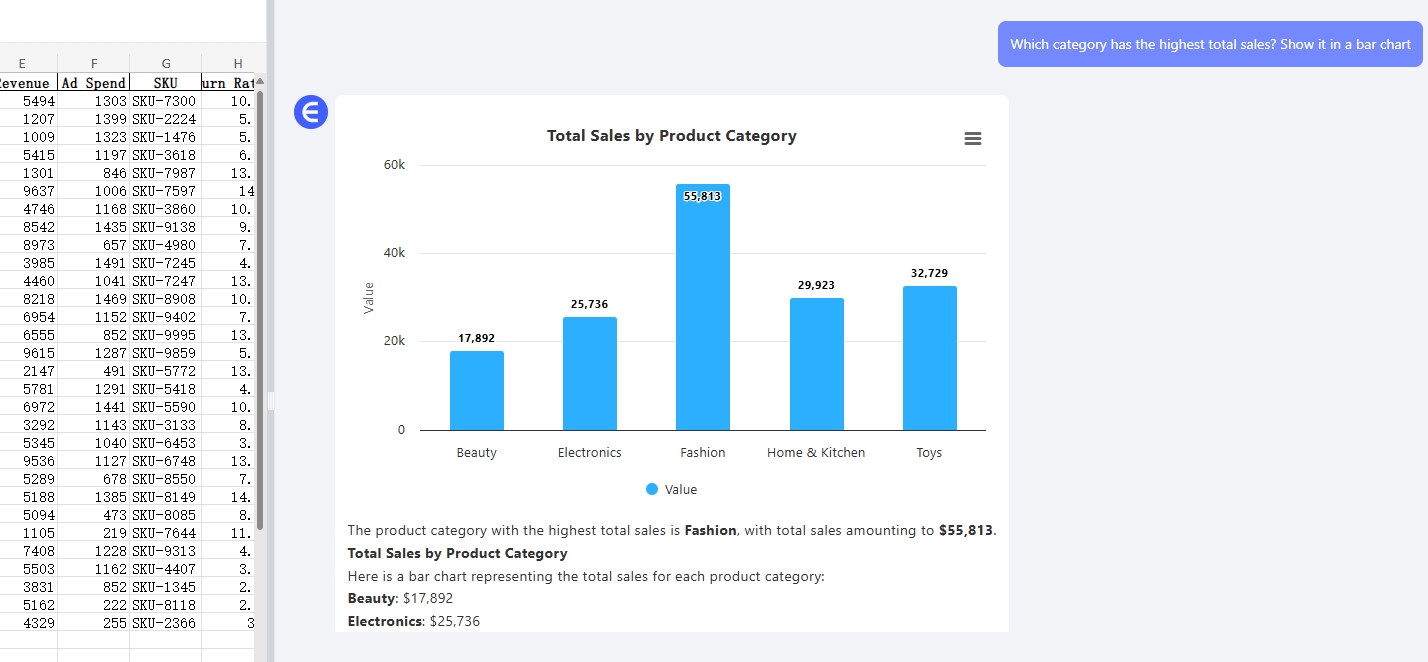Screen dimensions: 1428x662
Task: Click the panel divider collapse handle
Action: click(270, 401)
